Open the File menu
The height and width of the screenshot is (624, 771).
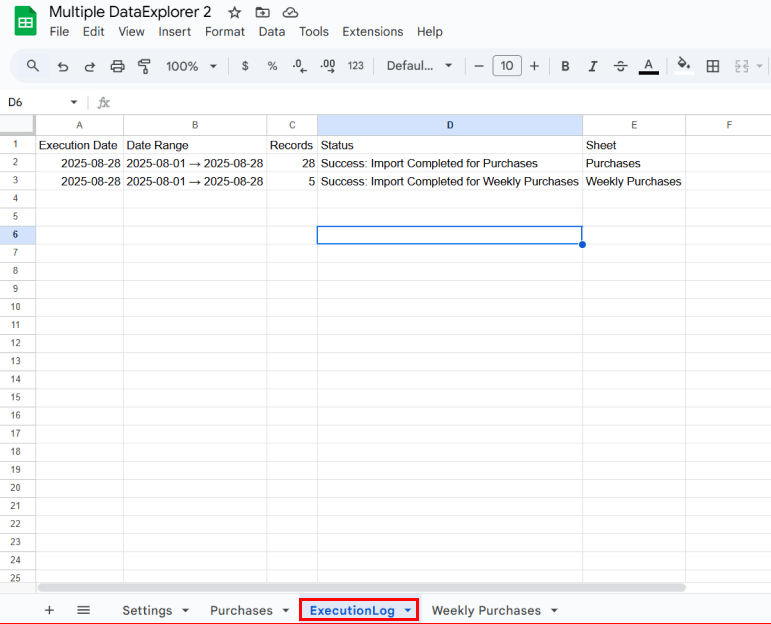(59, 31)
